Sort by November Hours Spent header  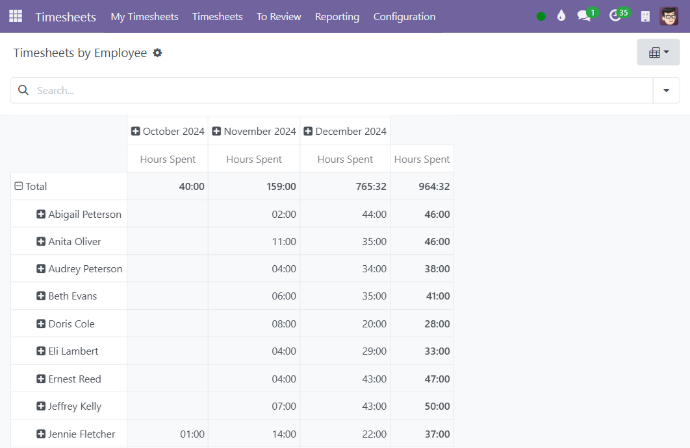(254, 159)
